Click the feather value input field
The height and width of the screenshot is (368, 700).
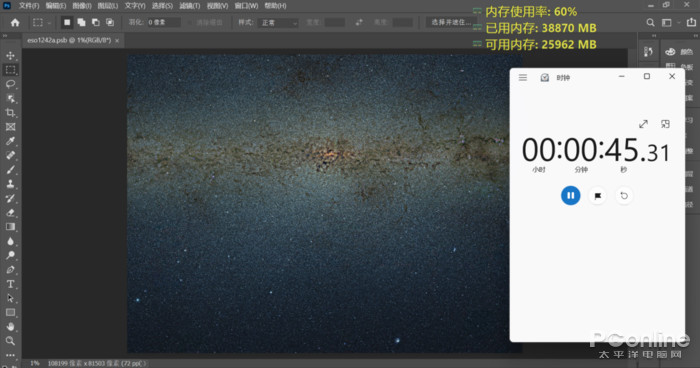164,22
